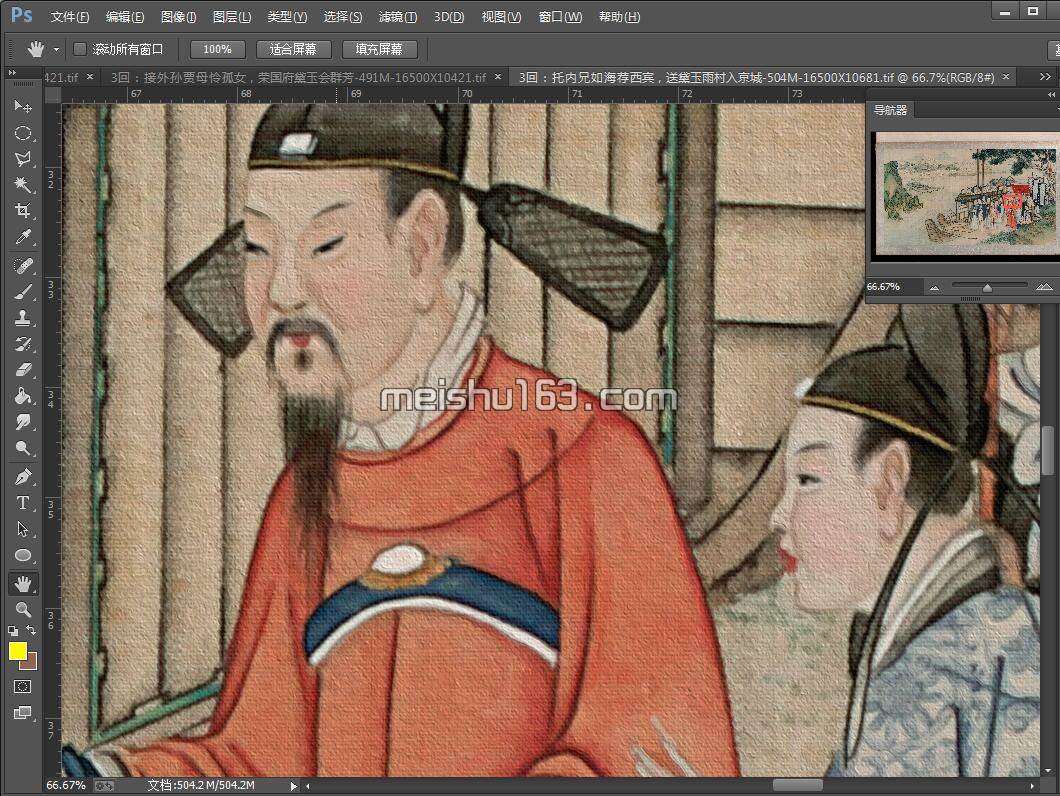Switch to the 491M-16500X10421.tif document tab
1060x796 pixels.
[x=298, y=78]
